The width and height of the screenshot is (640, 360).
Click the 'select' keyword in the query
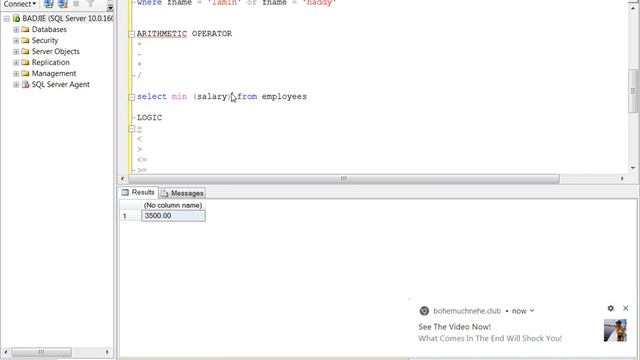pyautogui.click(x=151, y=97)
